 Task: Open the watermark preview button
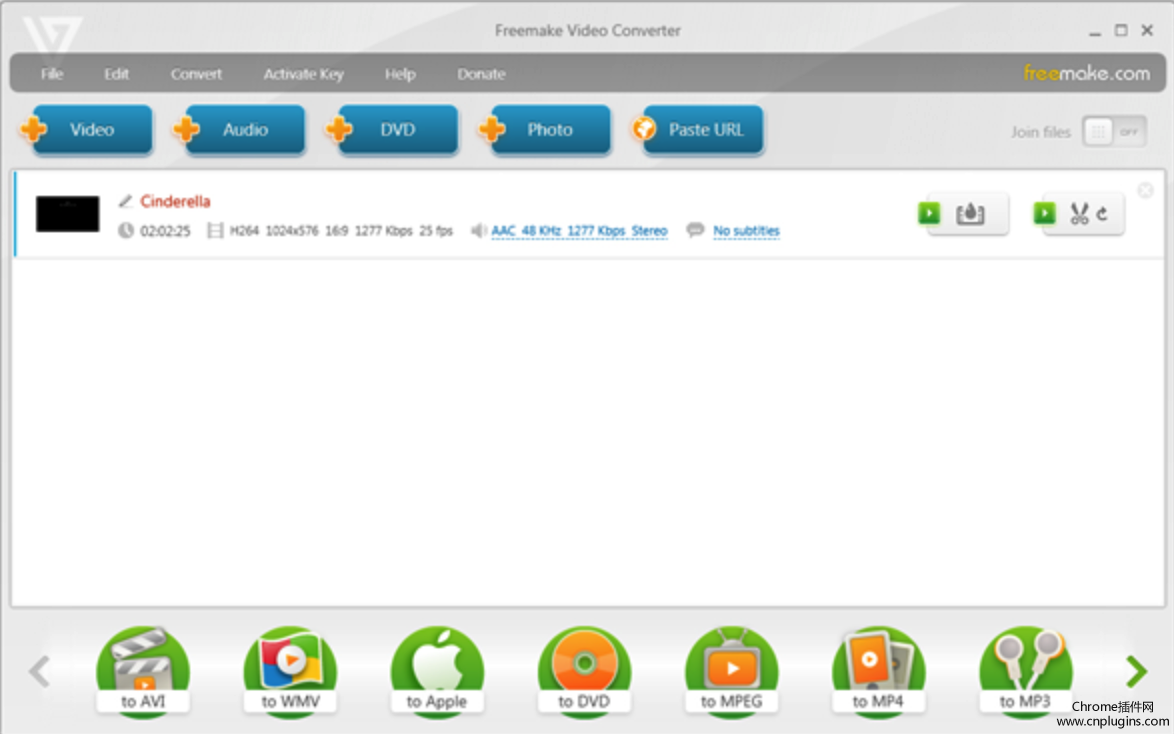pos(964,214)
